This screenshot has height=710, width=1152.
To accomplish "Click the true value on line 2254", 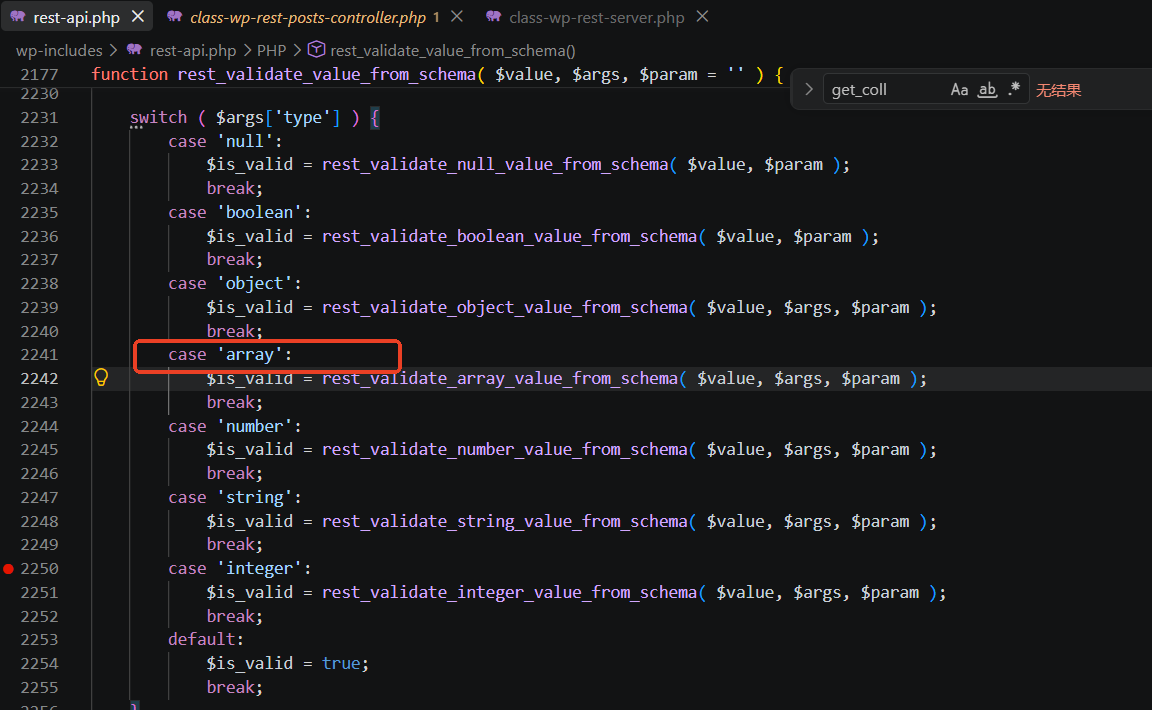I will (341, 664).
